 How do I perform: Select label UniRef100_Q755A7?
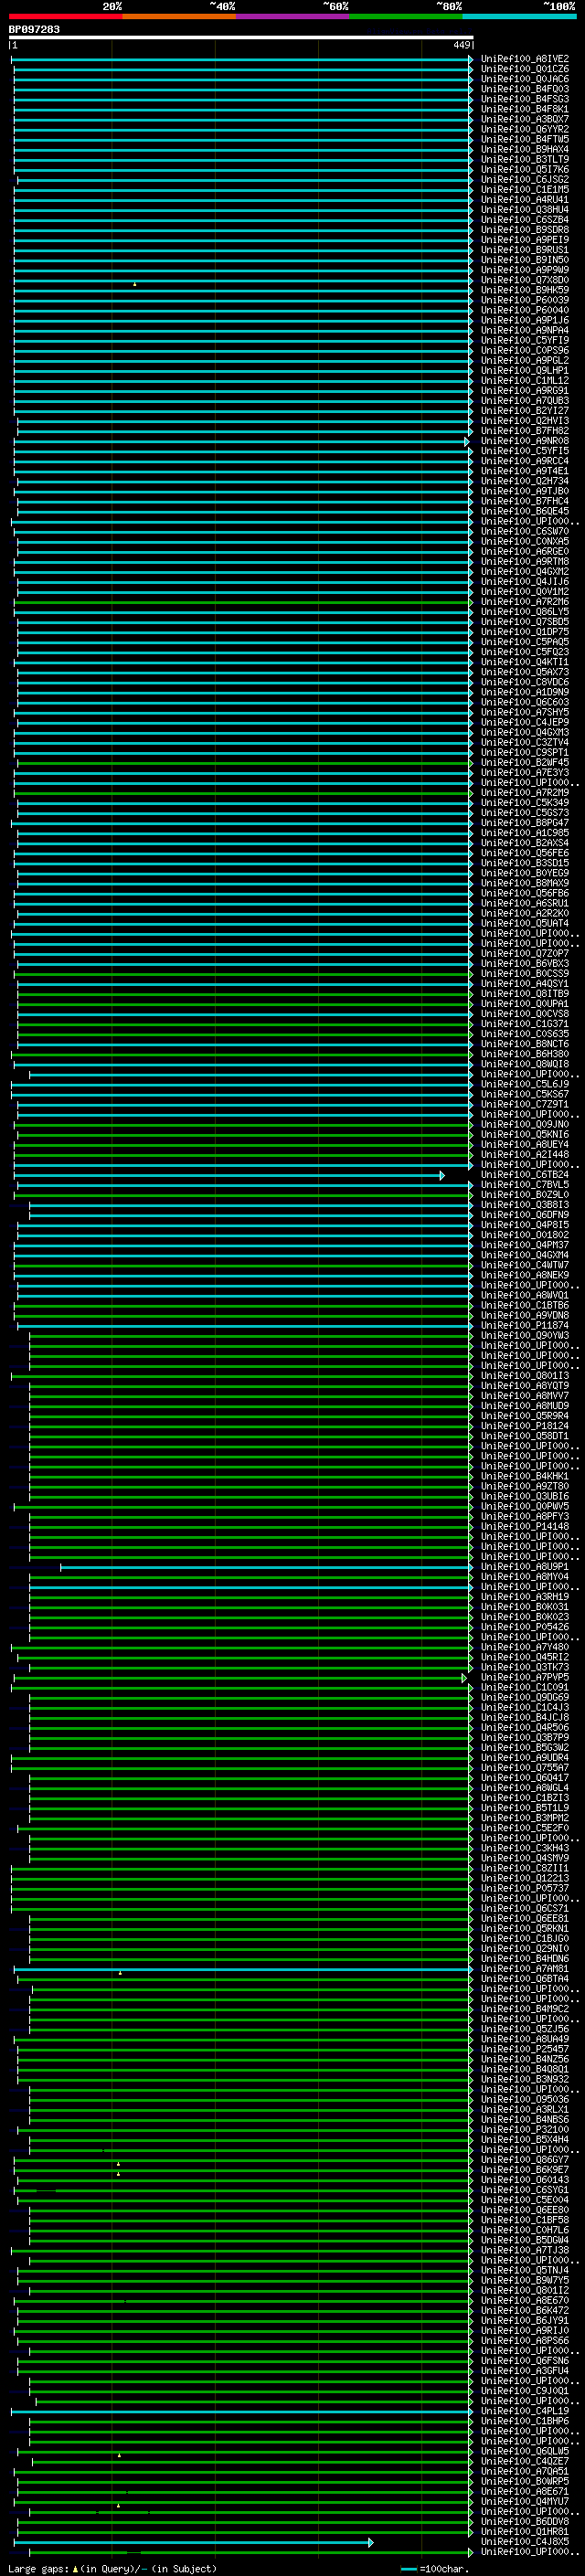pos(524,1768)
